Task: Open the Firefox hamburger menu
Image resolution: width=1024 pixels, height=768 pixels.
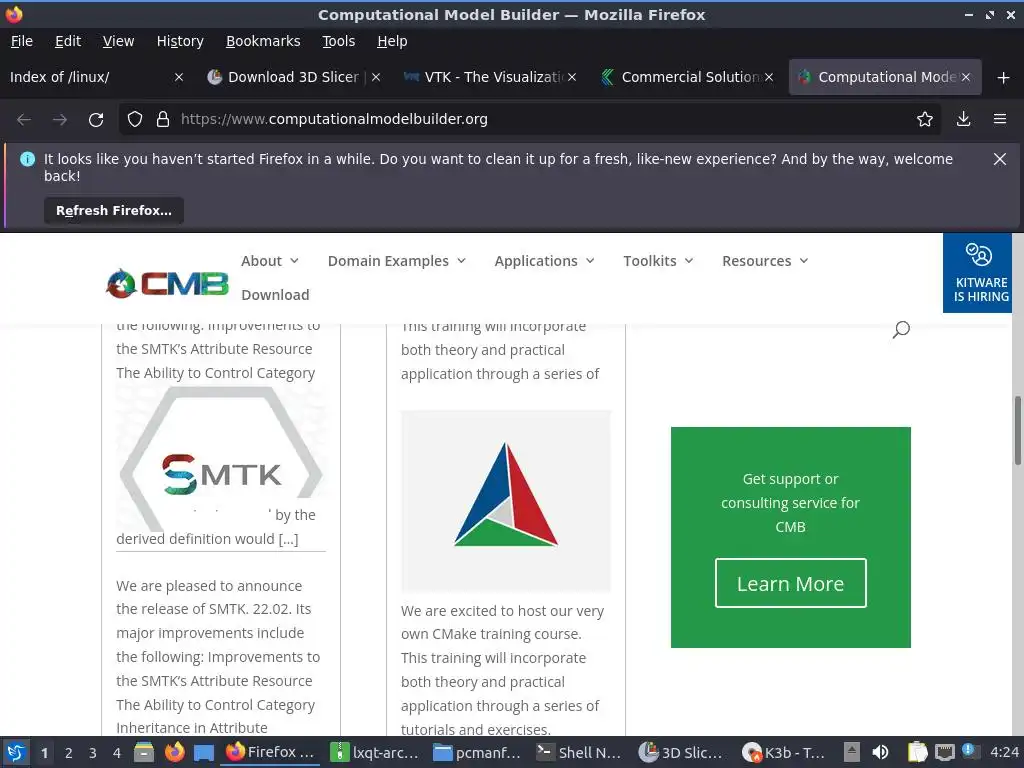Action: coord(1000,120)
